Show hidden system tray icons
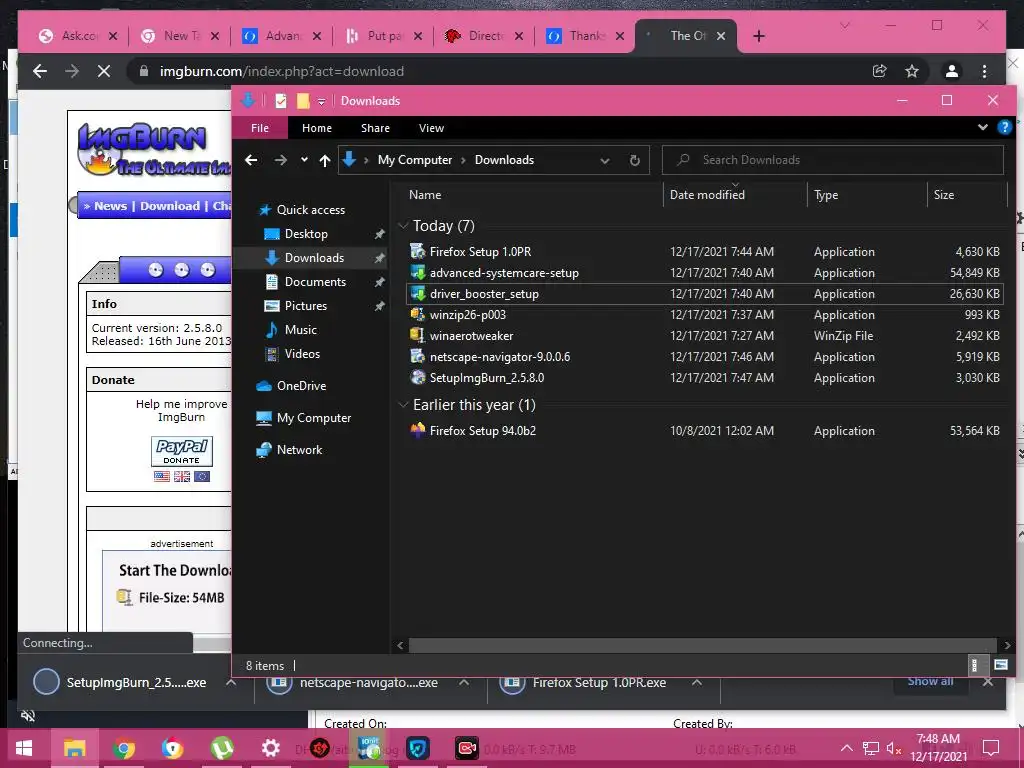This screenshot has width=1024, height=768. [846, 748]
